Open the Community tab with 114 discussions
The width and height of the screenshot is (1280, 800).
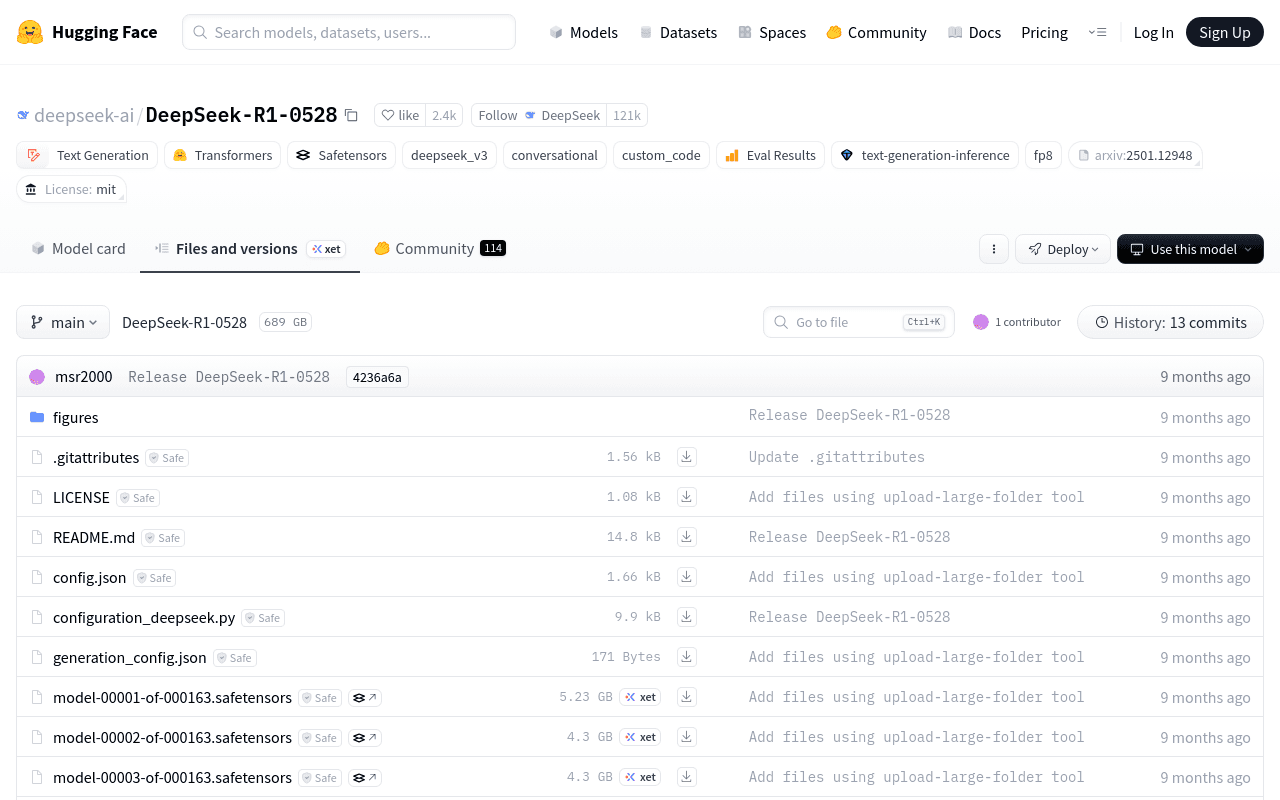coord(440,248)
